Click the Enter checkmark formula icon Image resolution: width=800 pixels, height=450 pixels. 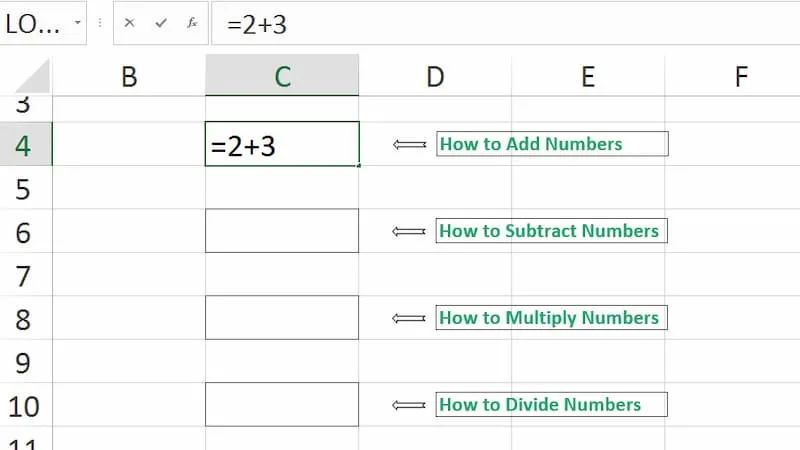[160, 23]
